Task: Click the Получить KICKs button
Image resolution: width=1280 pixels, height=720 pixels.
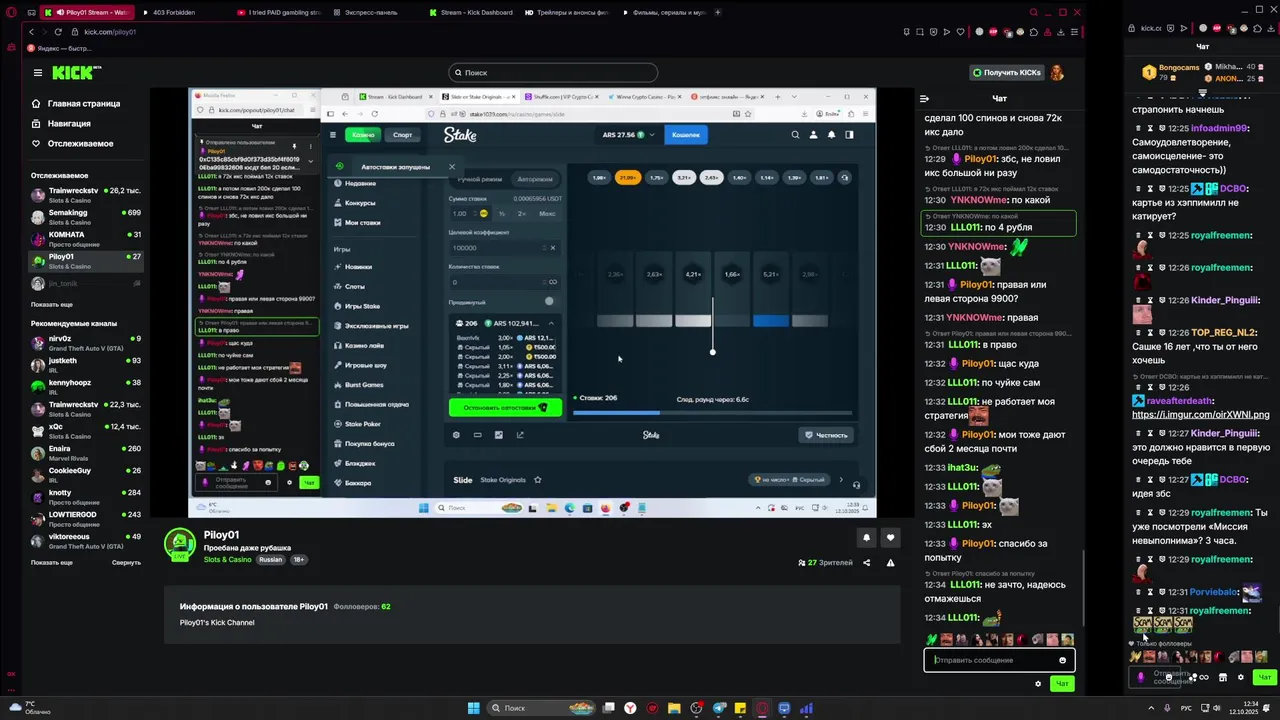Action: [x=1007, y=72]
